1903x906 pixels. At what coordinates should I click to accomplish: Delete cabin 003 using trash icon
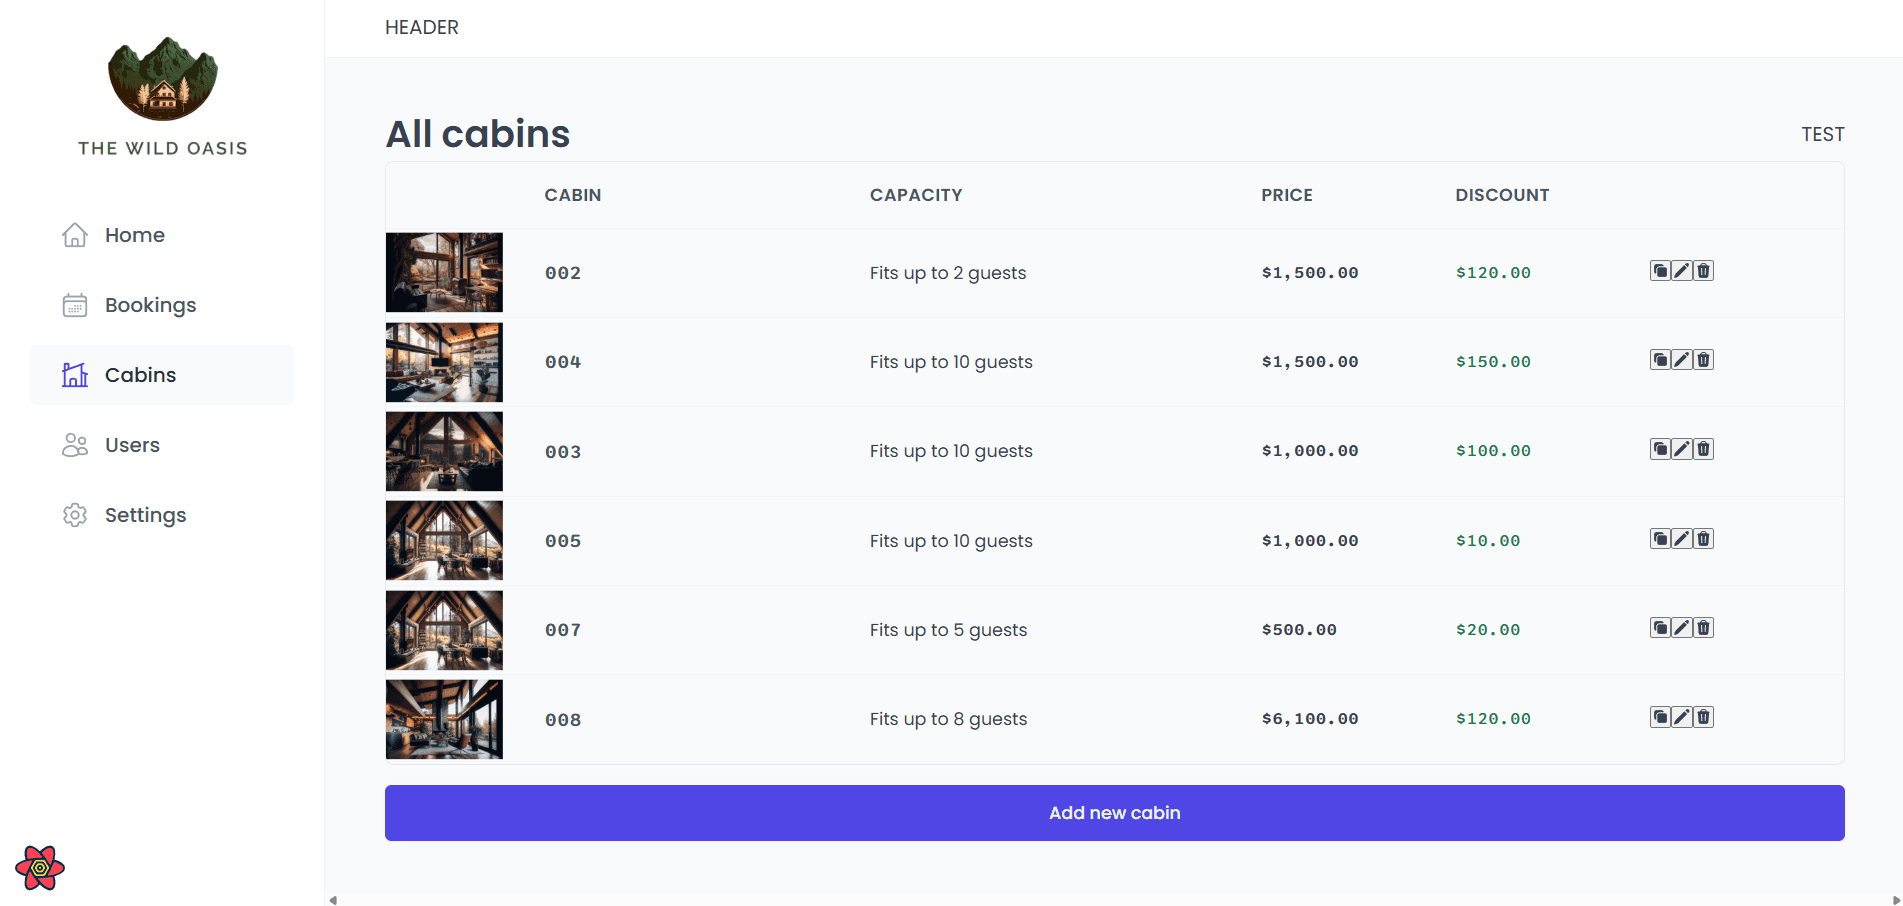pos(1704,449)
